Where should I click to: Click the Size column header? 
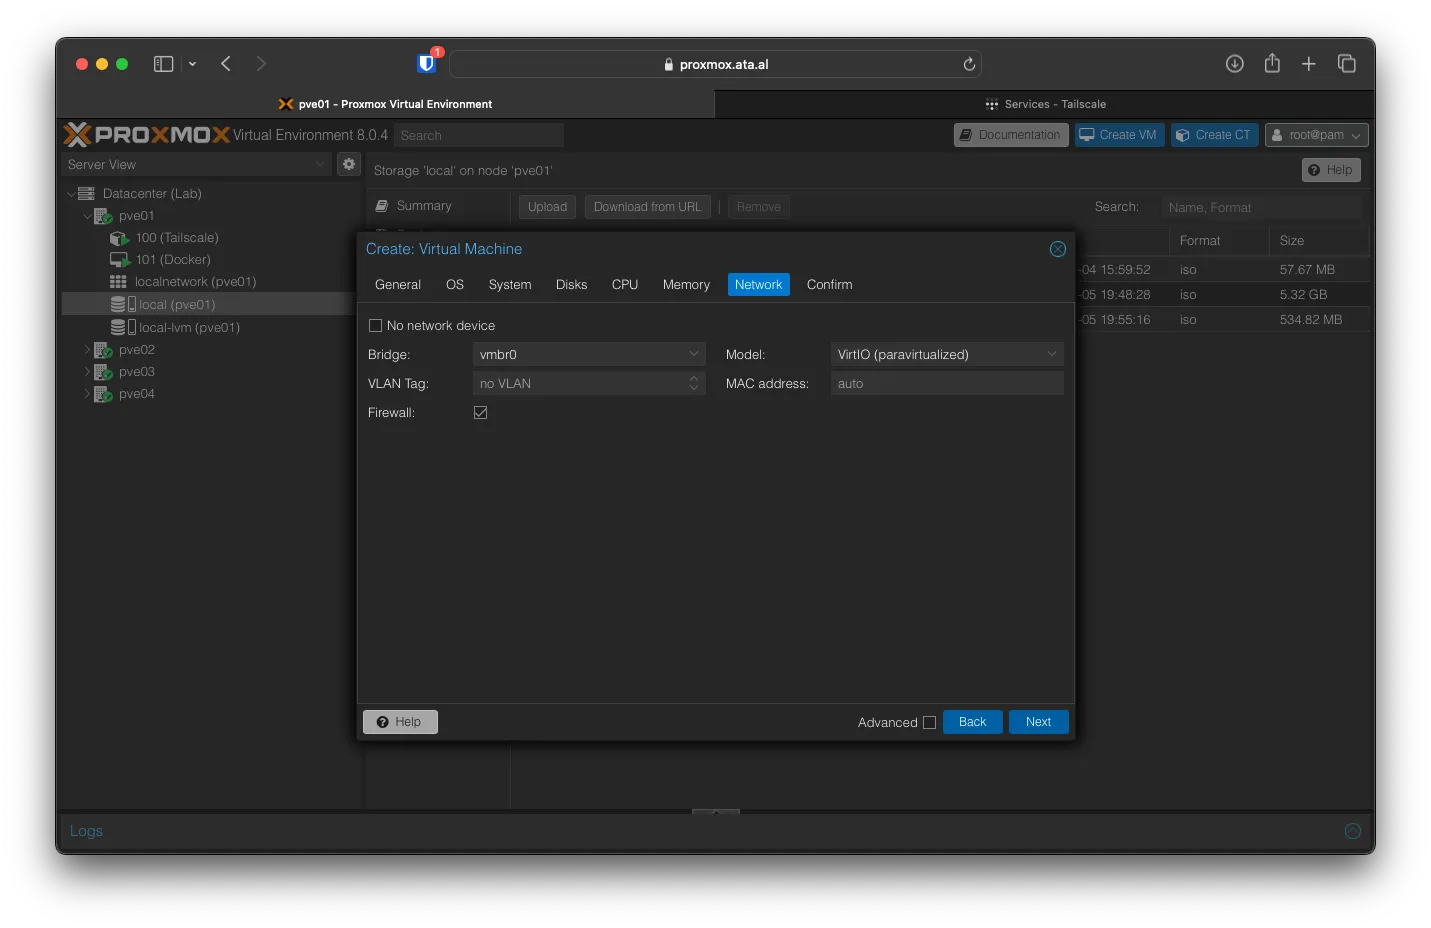click(x=1318, y=241)
